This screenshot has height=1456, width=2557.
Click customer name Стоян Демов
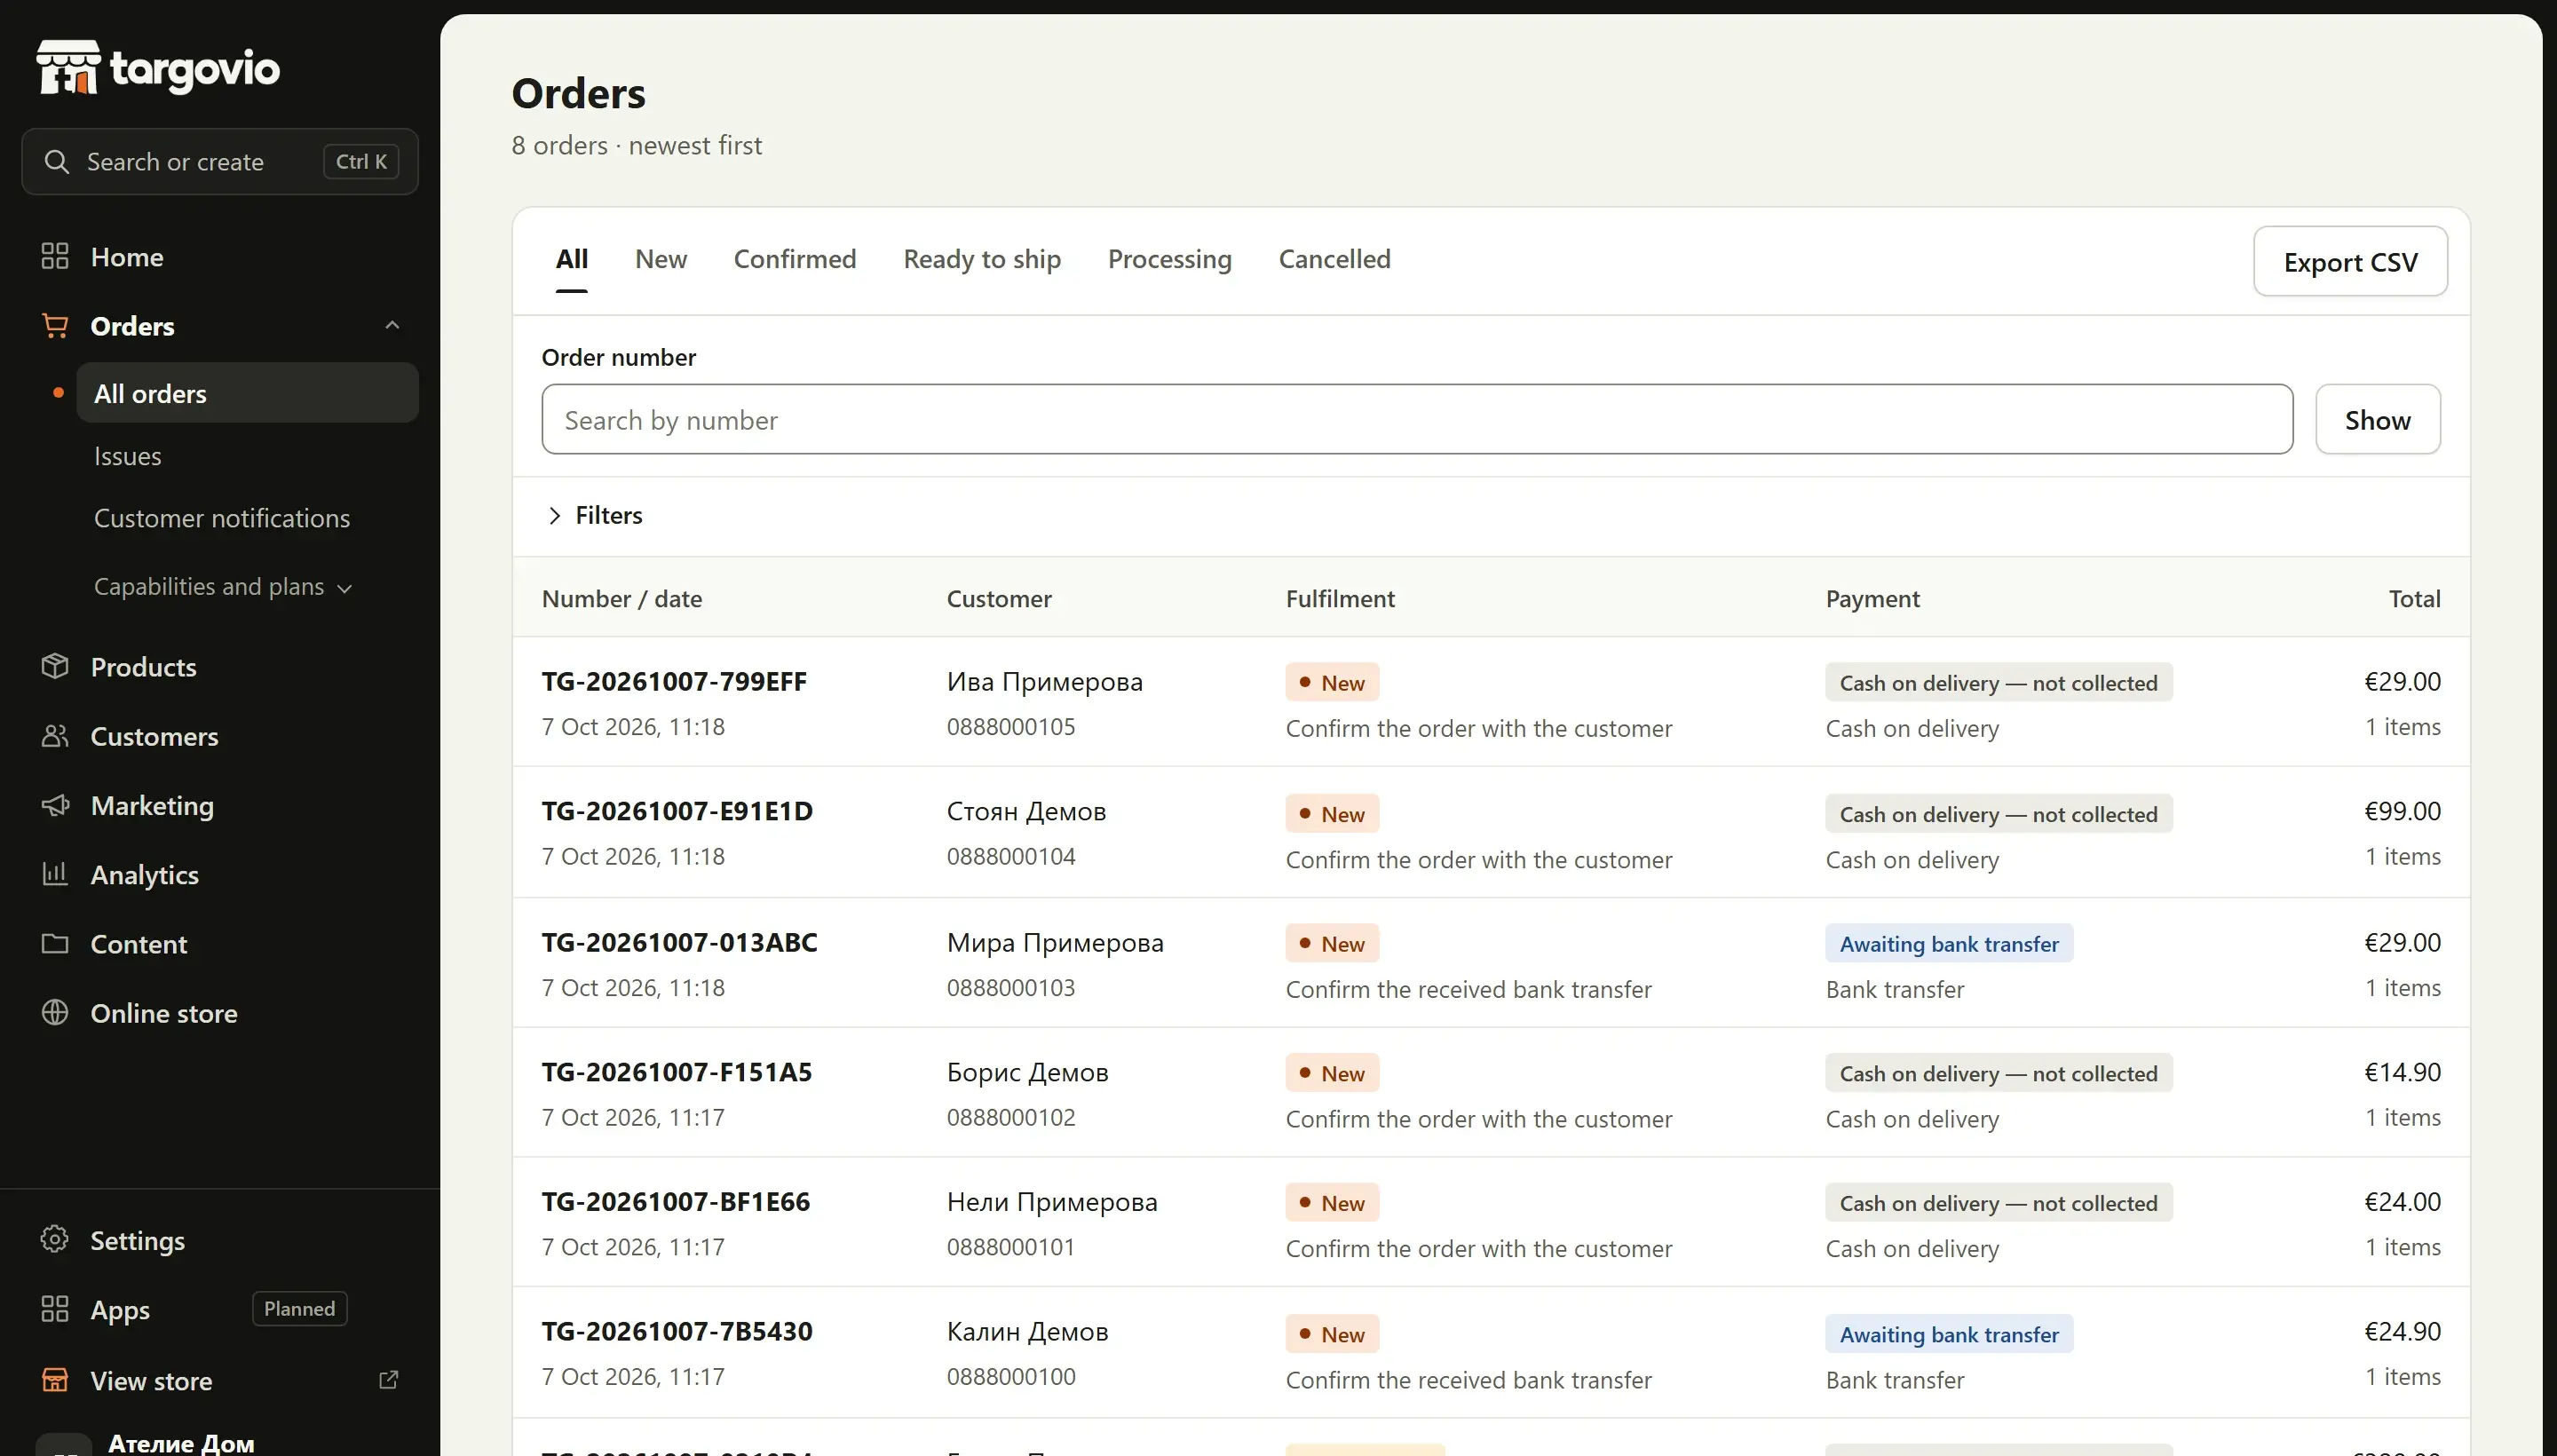[x=1026, y=811]
